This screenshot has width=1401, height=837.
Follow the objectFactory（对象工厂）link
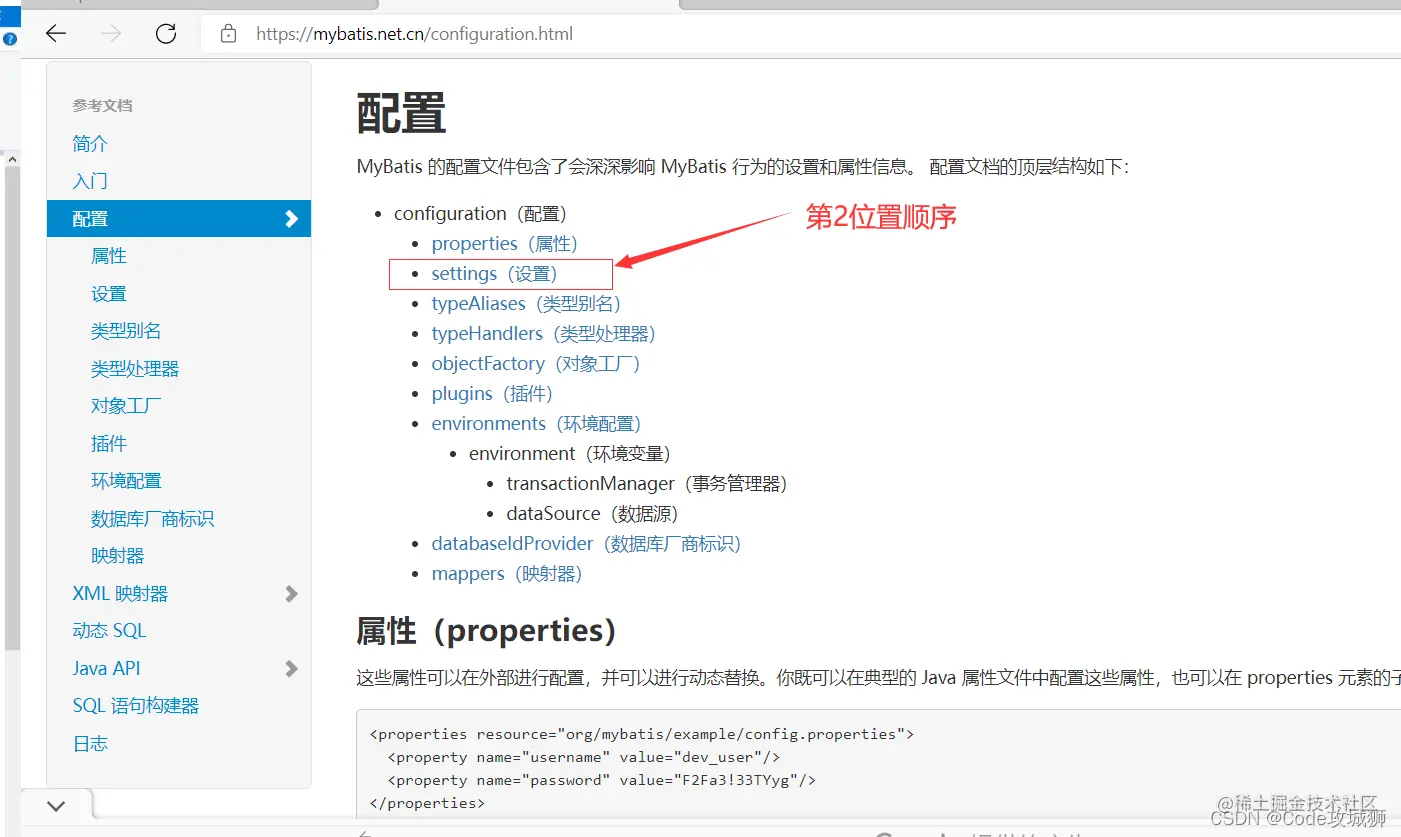536,363
